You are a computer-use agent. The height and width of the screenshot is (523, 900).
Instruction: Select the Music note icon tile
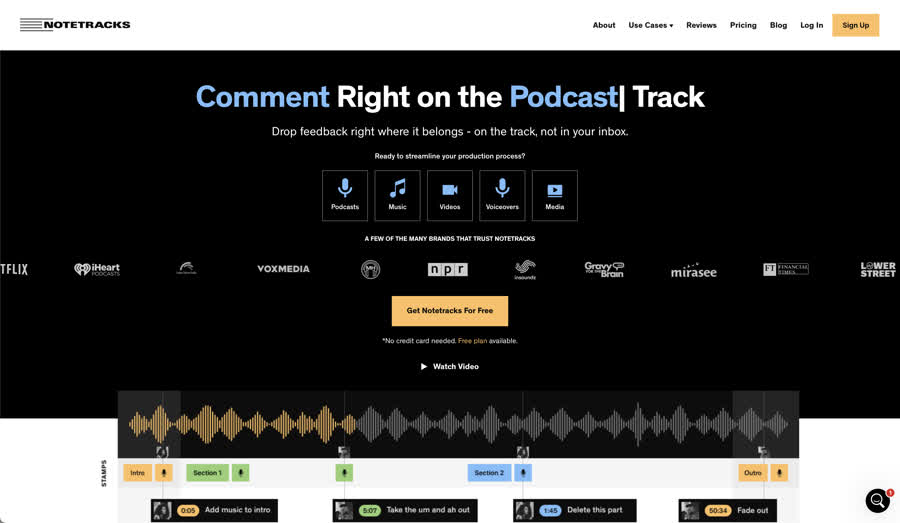tap(397, 195)
